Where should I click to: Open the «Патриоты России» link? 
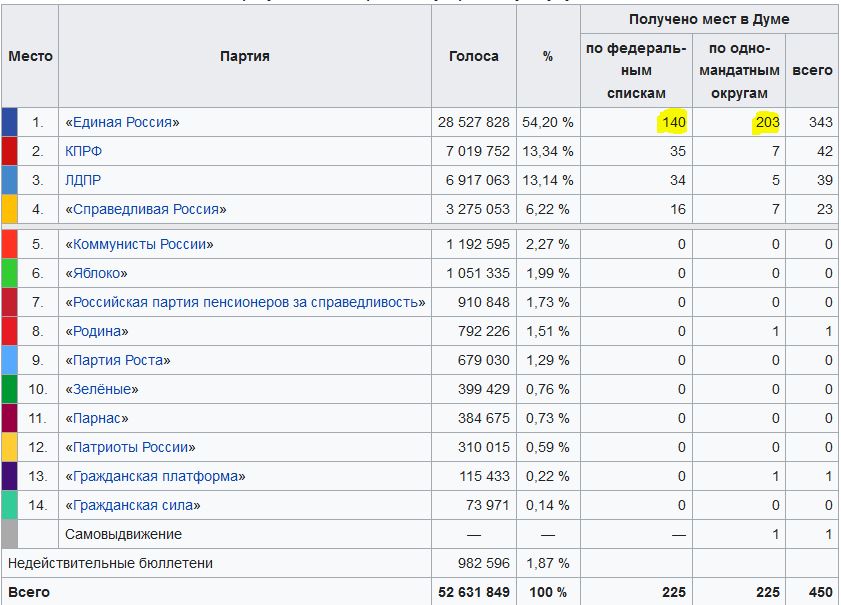130,447
